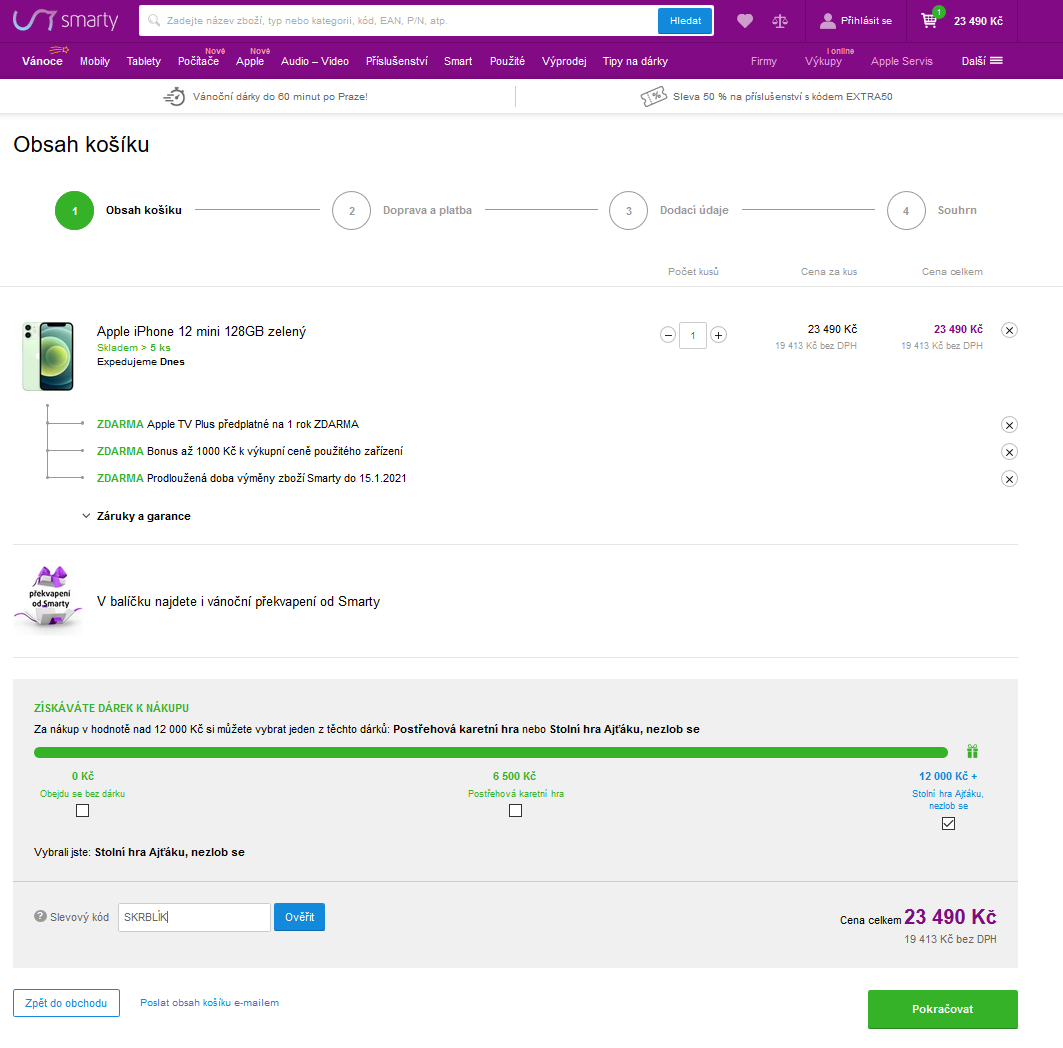Uncheck the 'Stolní hra Ajťáku' checkbox
This screenshot has height=1048, width=1063.
[x=948, y=824]
